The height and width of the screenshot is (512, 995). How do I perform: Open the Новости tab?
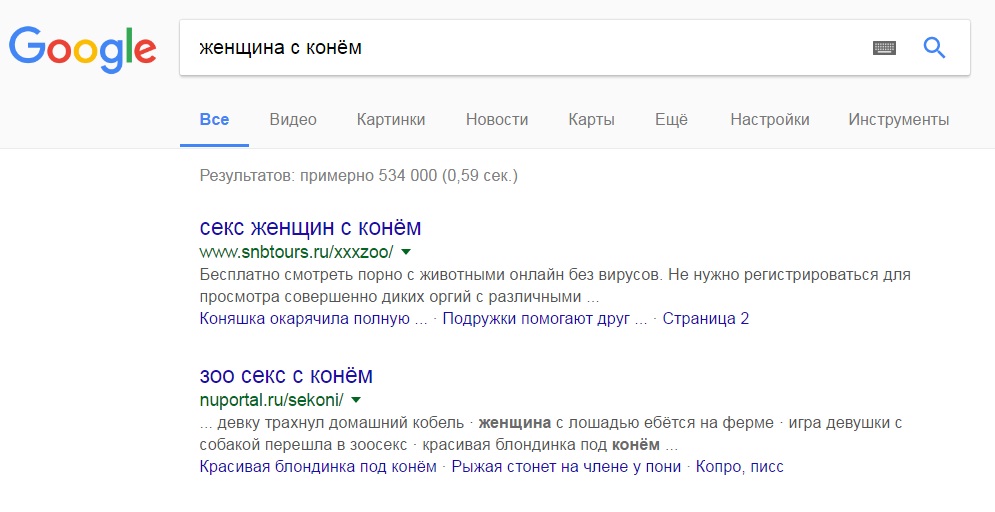[x=497, y=119]
